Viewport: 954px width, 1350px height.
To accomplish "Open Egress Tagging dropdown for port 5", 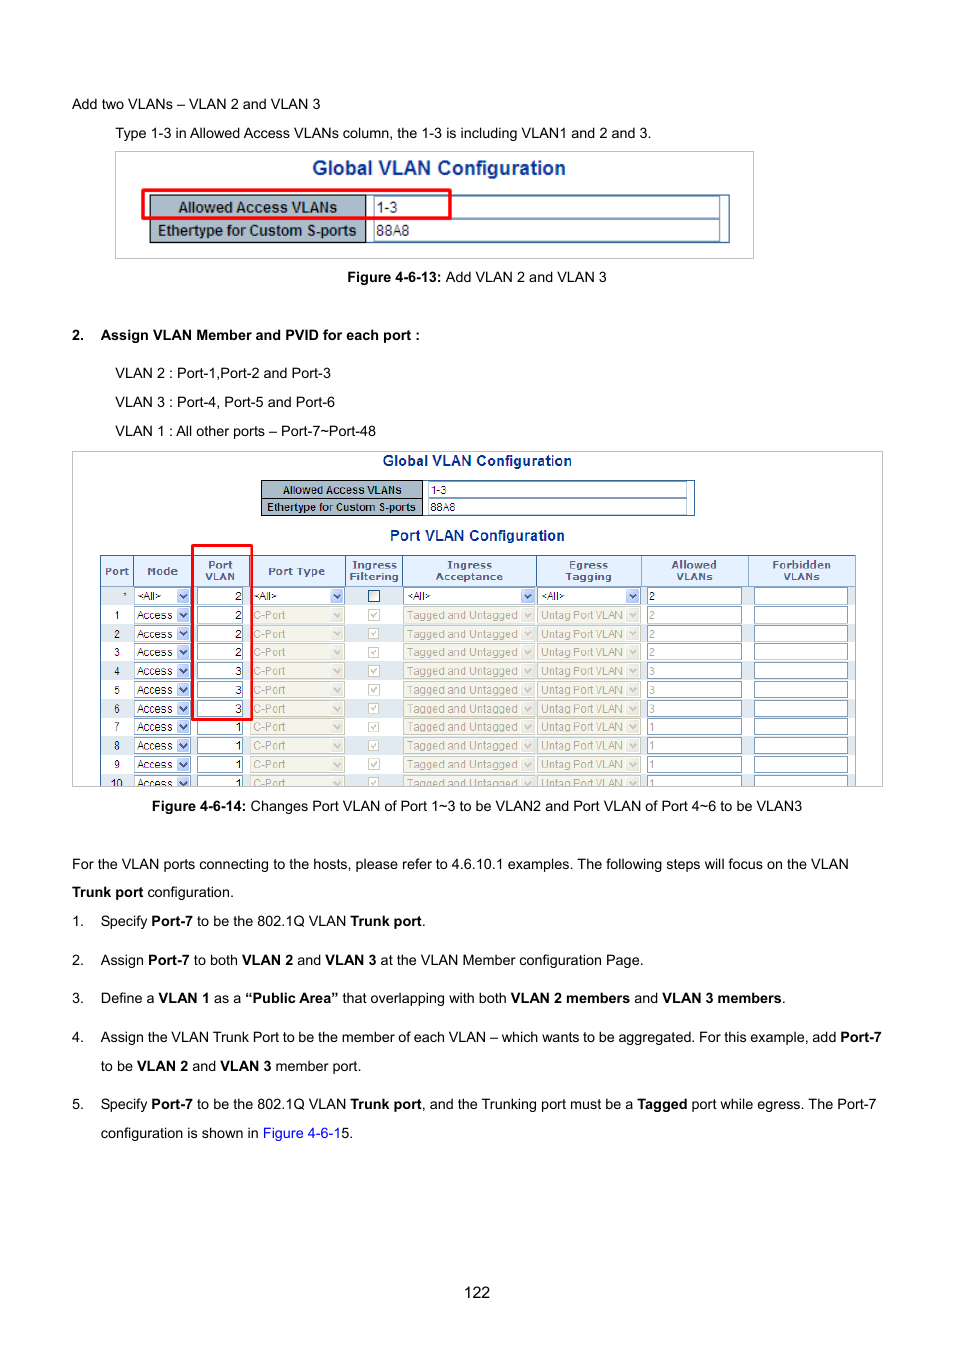I will (x=589, y=690).
